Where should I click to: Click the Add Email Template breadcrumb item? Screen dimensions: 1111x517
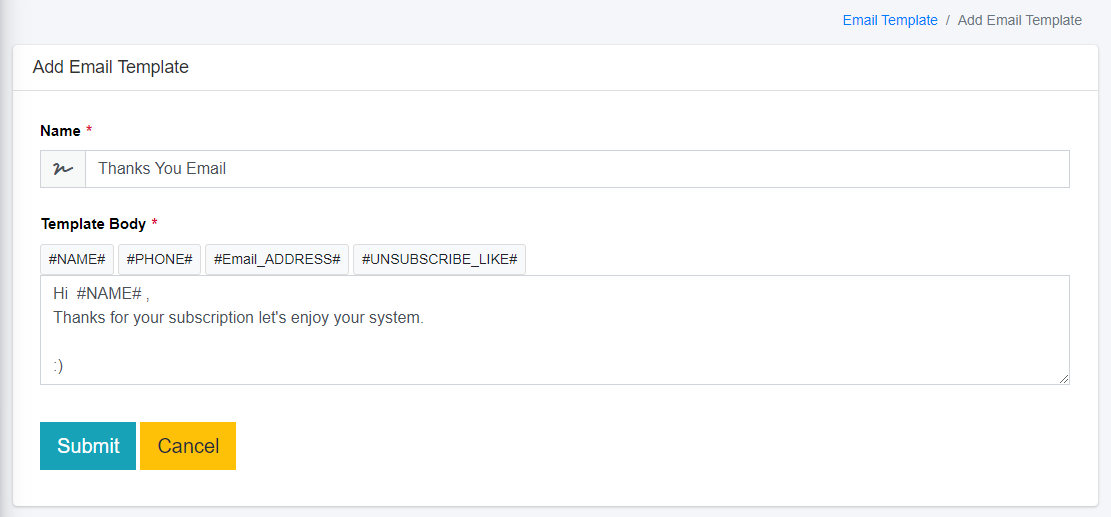(1019, 20)
